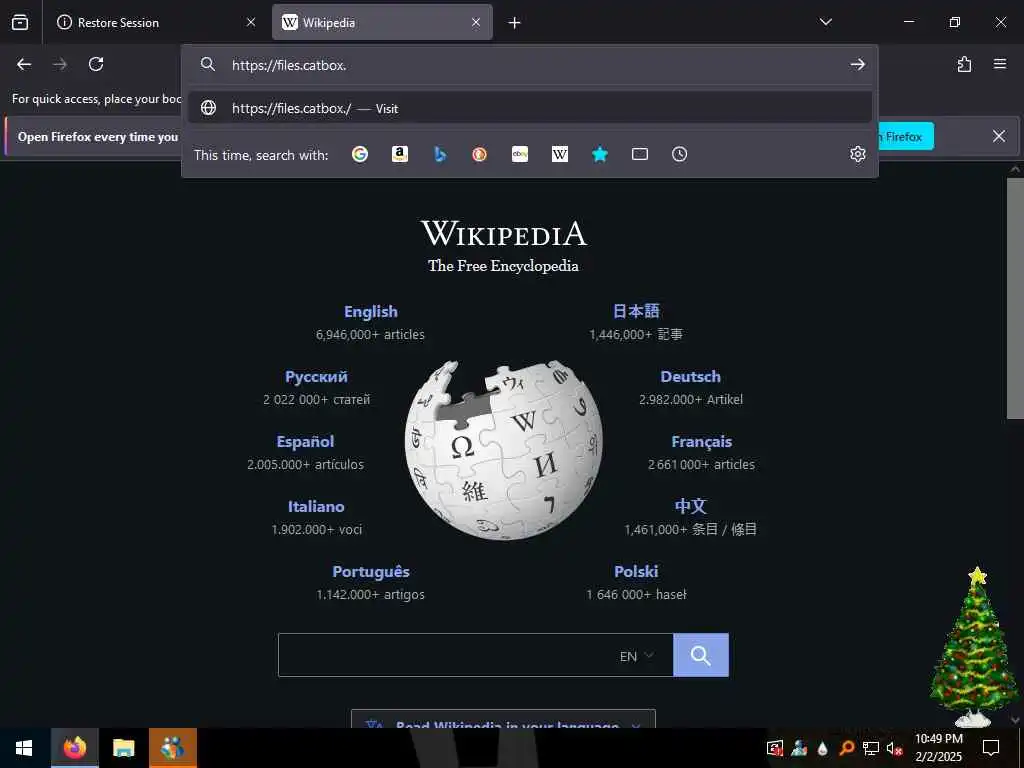Go back with the back arrow
Image resolution: width=1024 pixels, height=768 pixels.
[x=24, y=64]
